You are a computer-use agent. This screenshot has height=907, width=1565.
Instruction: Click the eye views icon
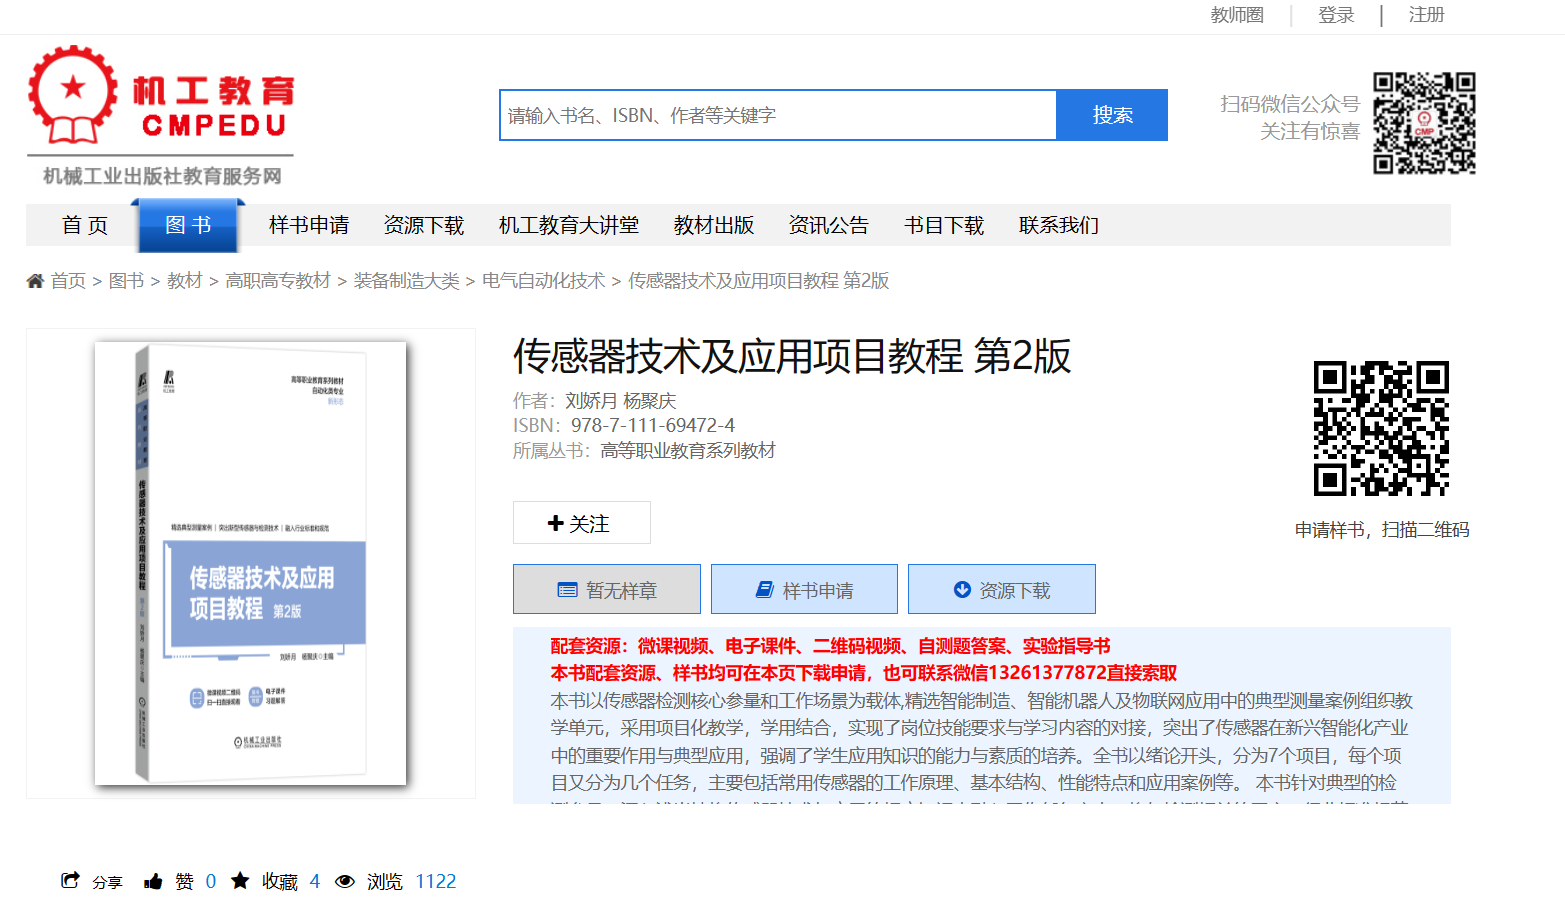345,881
